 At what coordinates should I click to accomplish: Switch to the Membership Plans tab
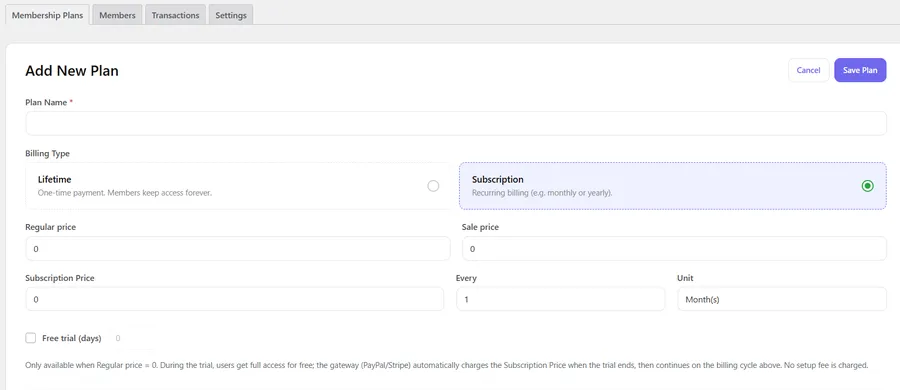click(x=48, y=15)
